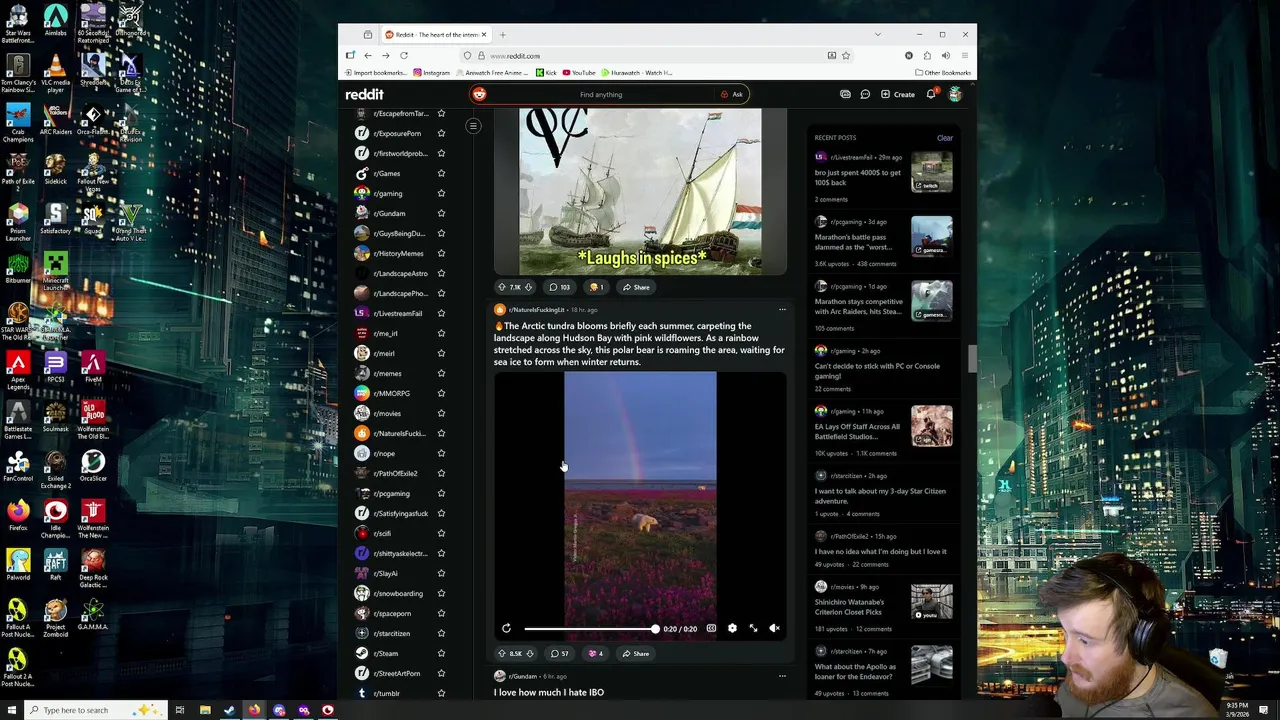Open r/PathOfExile2 in the sidebar

click(395, 473)
